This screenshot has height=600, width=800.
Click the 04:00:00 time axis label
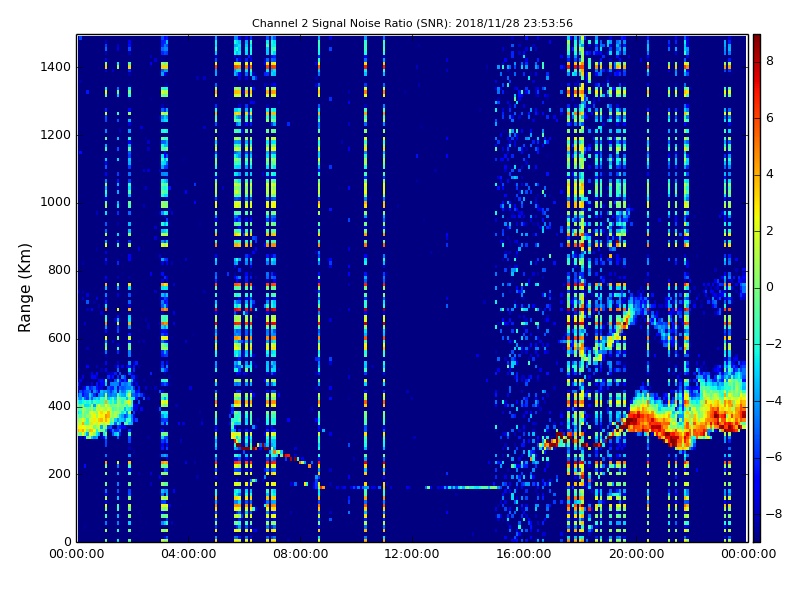pos(189,554)
